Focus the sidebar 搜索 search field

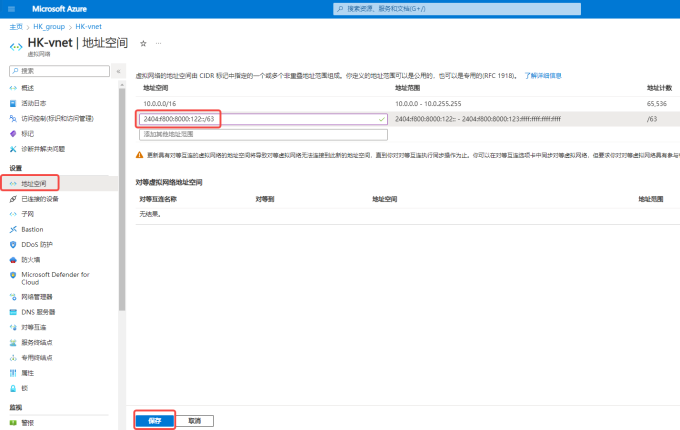59,71
